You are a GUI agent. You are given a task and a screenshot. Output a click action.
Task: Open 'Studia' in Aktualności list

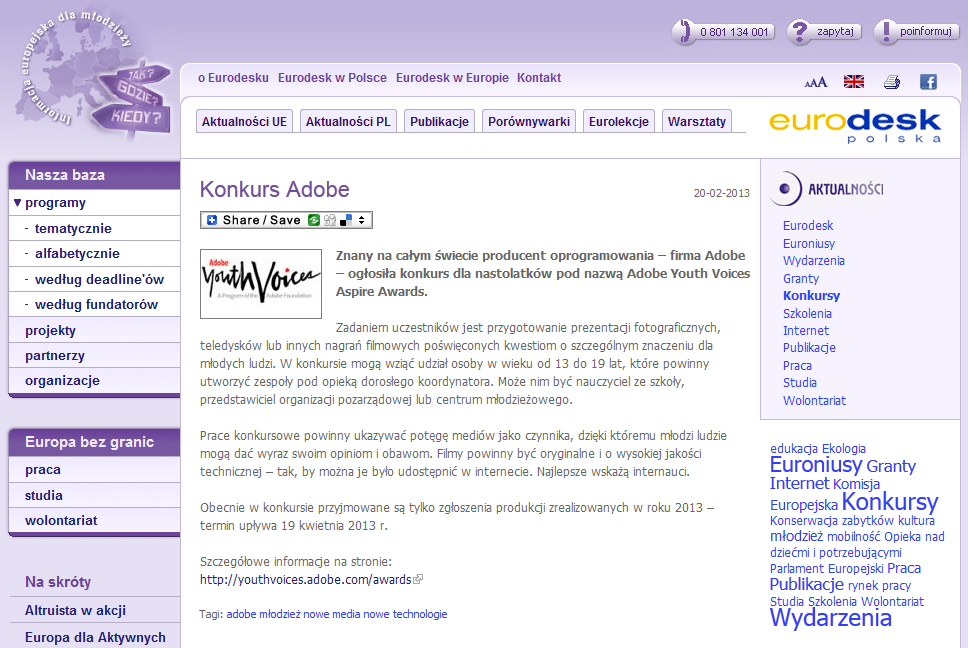click(799, 383)
